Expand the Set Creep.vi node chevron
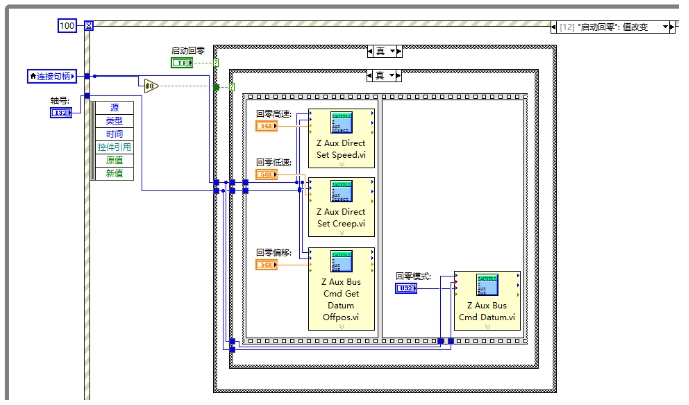The image size is (689, 405). [341, 233]
